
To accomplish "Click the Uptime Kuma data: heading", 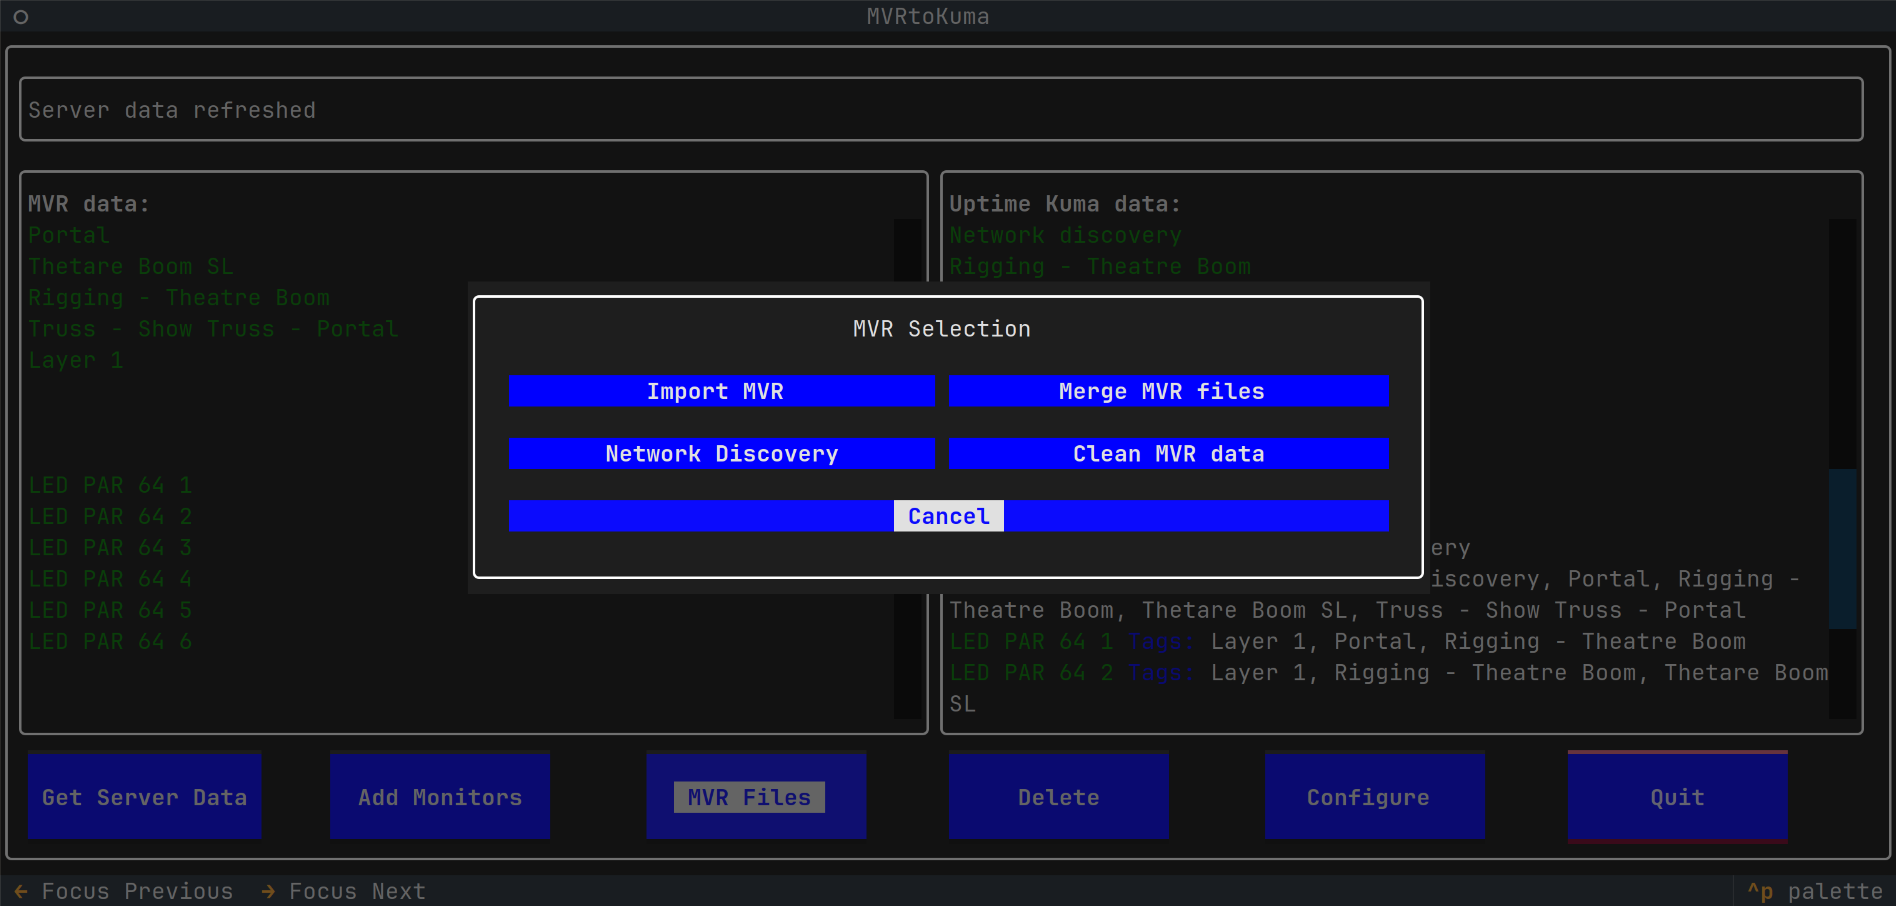I will coord(1065,204).
